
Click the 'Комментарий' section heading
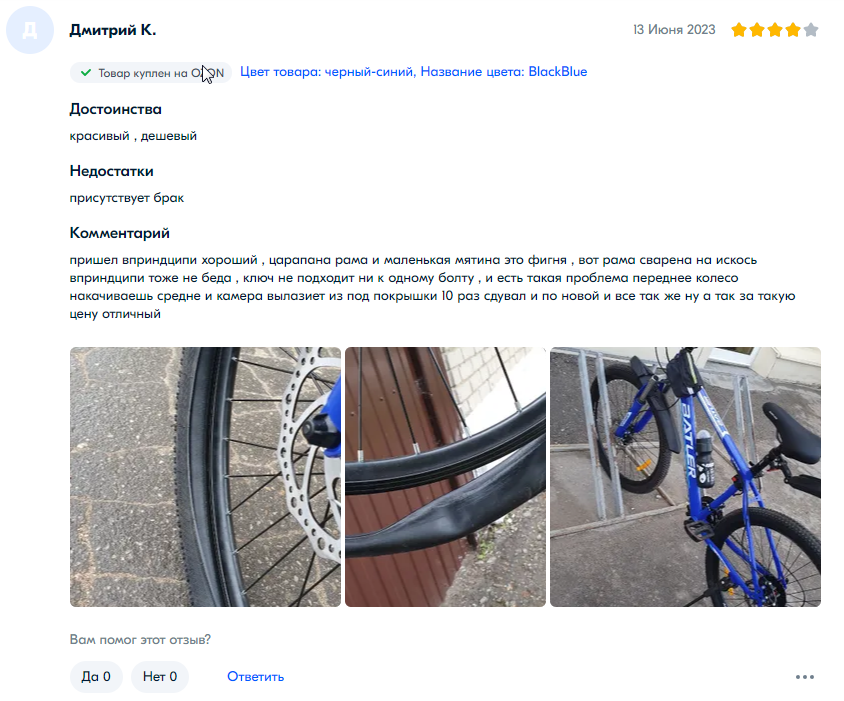(119, 233)
